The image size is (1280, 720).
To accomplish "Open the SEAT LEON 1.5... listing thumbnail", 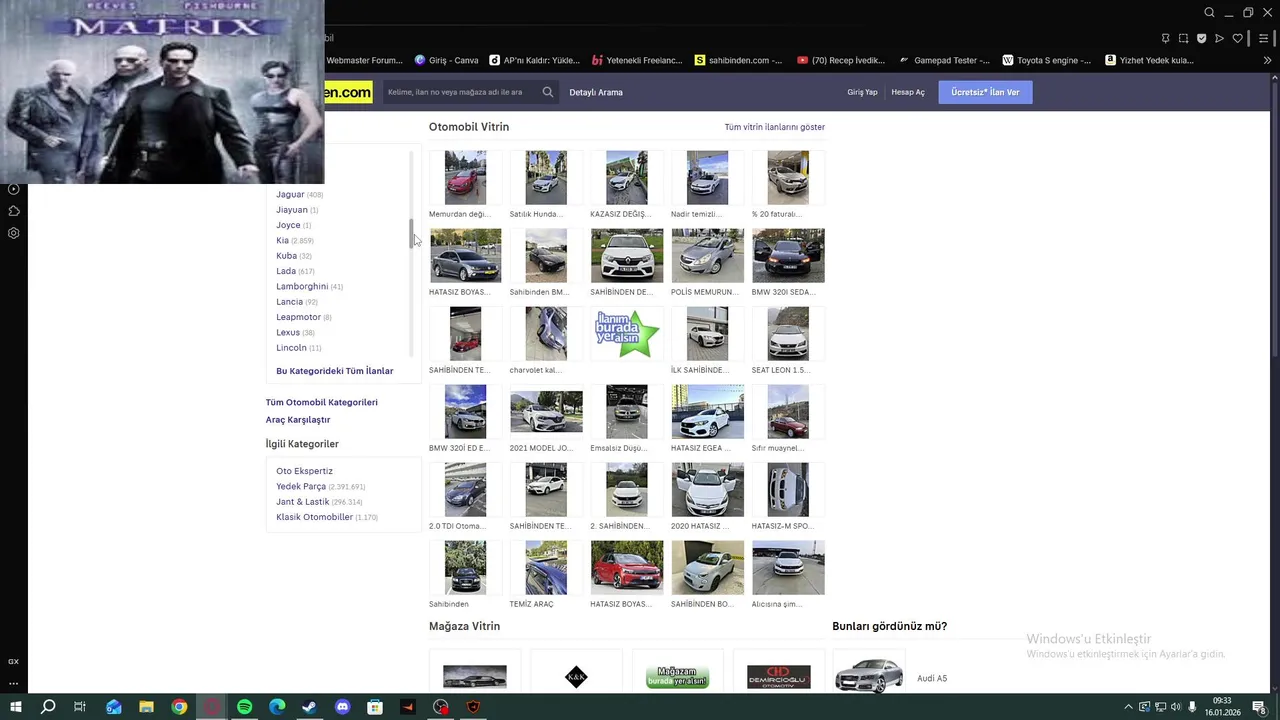I will [x=788, y=333].
